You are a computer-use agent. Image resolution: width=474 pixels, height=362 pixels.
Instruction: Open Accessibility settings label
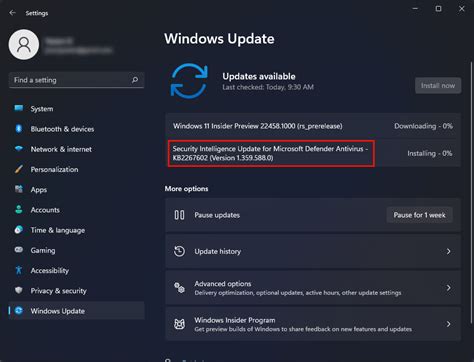coord(50,271)
